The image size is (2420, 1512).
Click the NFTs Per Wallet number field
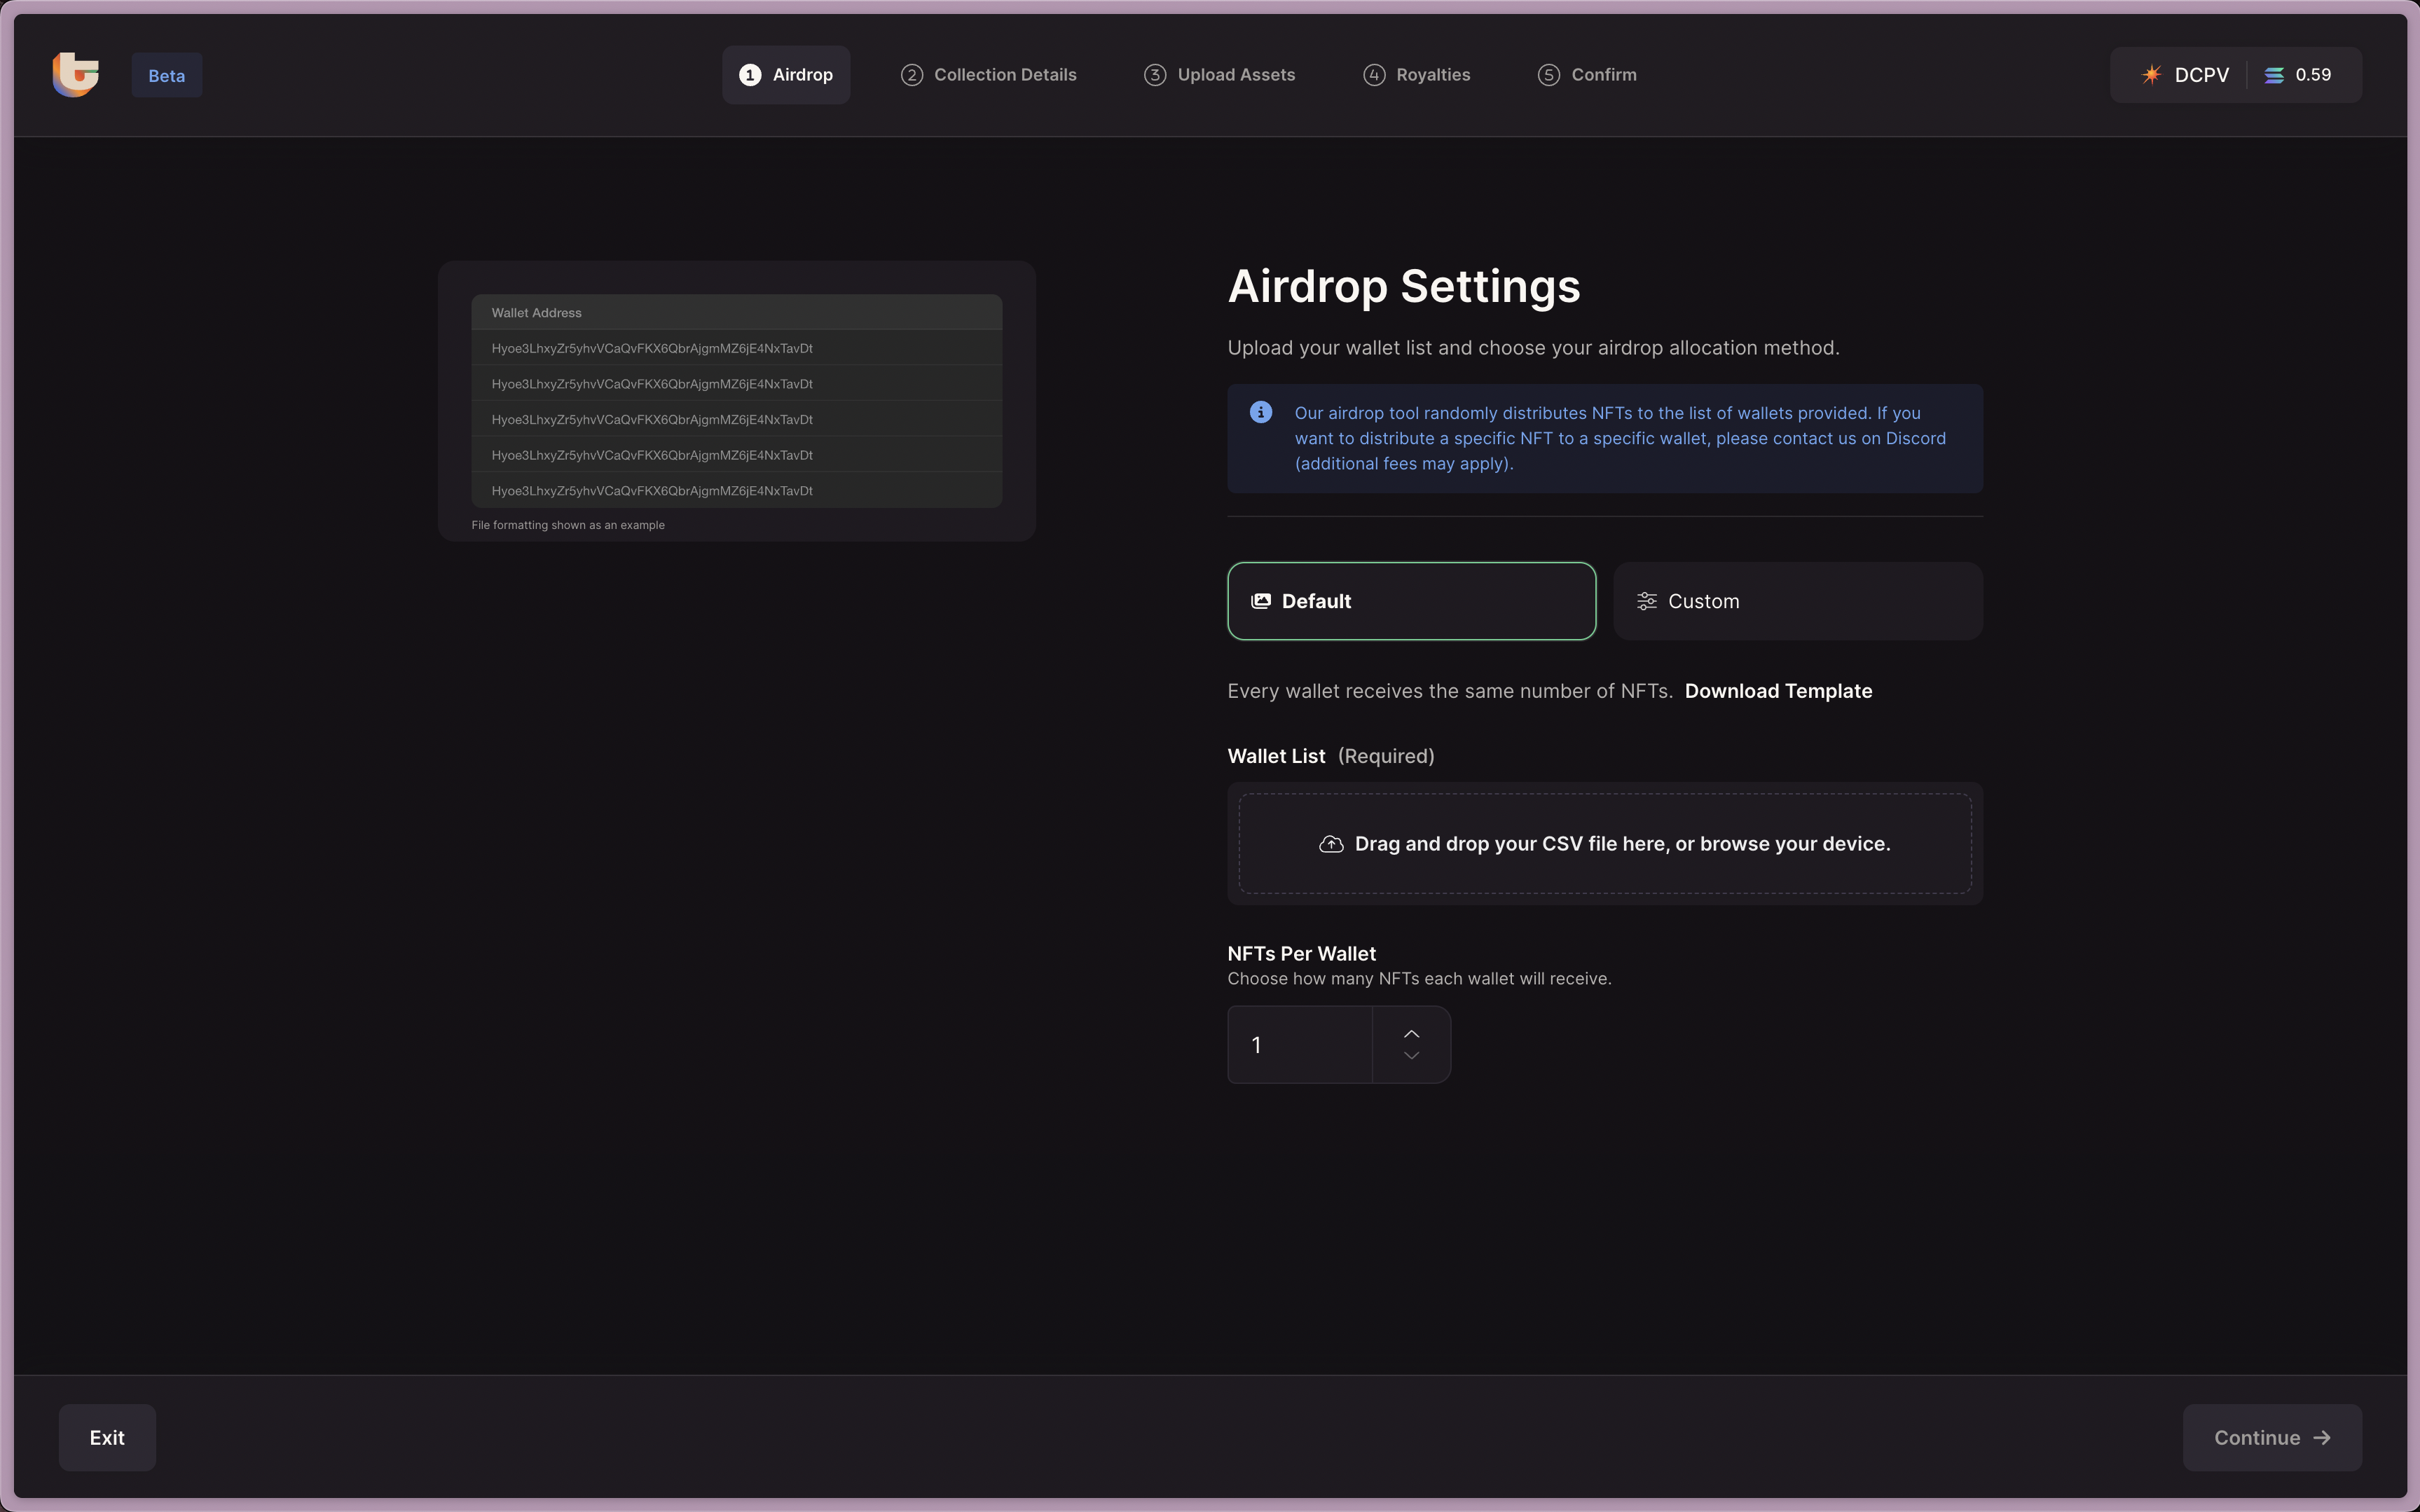[1299, 1045]
